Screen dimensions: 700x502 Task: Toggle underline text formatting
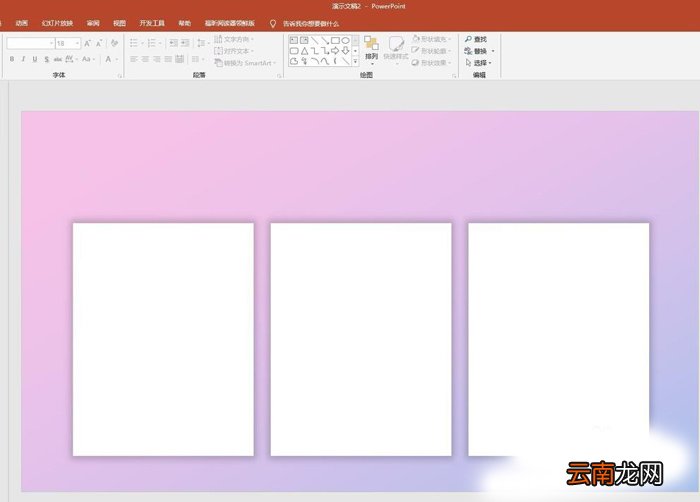click(35, 59)
